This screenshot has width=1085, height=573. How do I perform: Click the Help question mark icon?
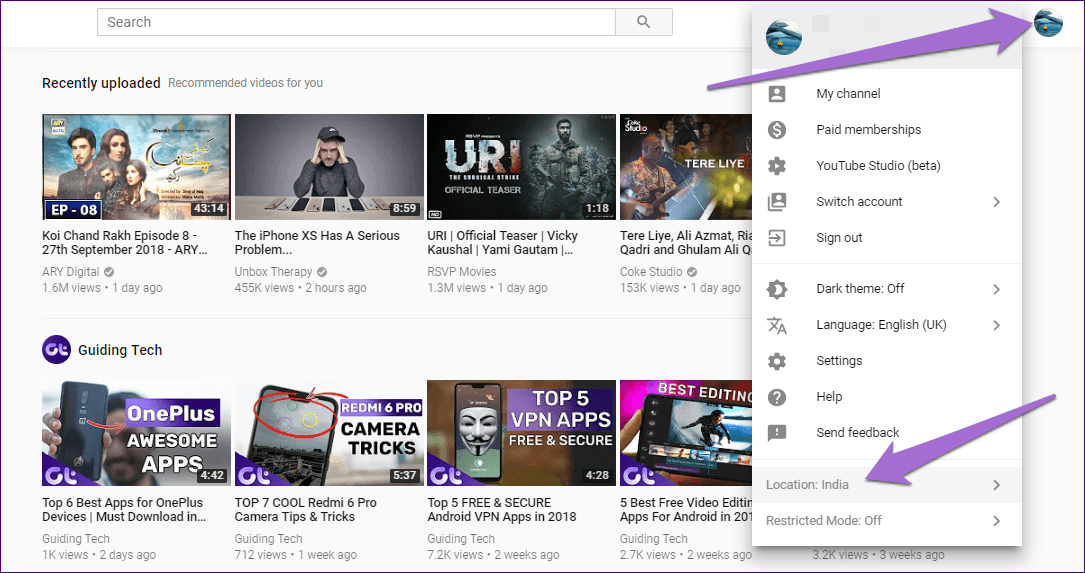tap(777, 397)
